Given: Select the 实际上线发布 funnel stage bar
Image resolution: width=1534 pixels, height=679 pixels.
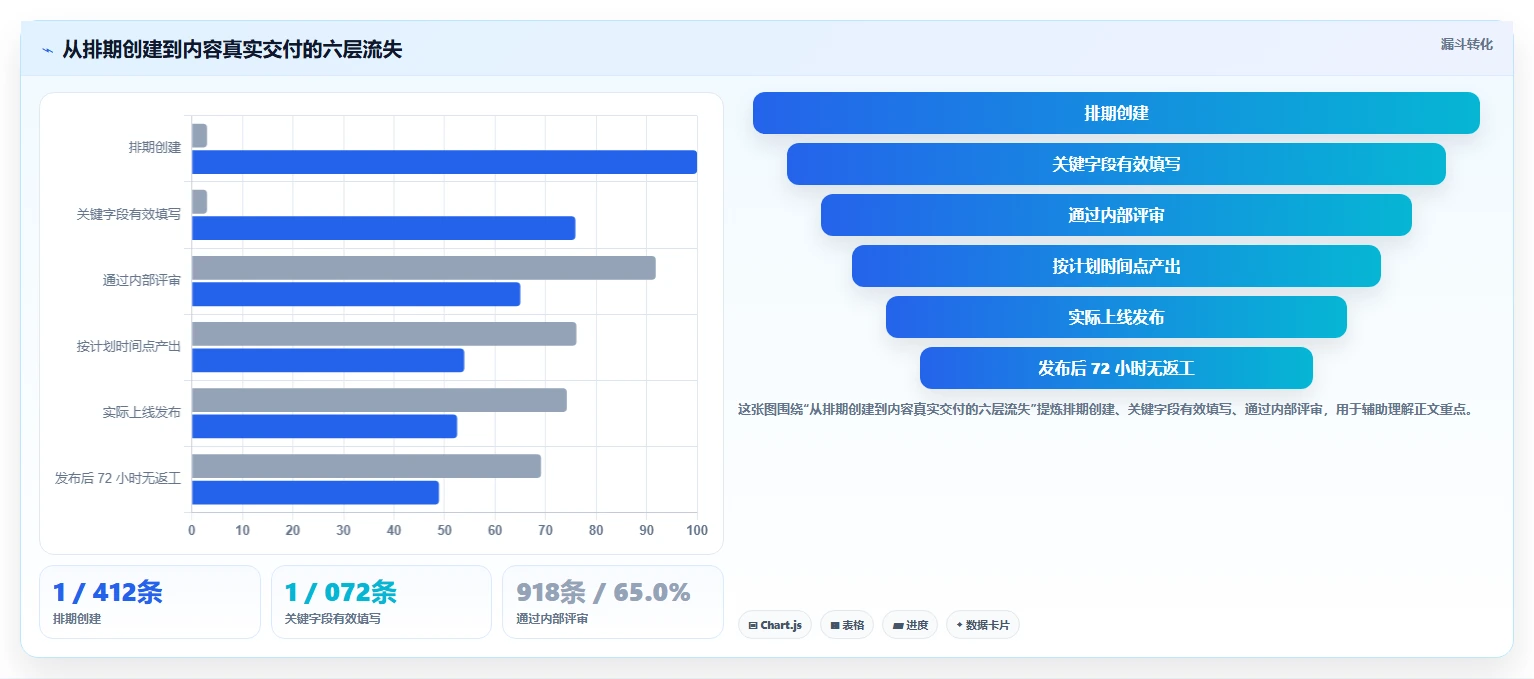Looking at the screenshot, I should pos(1116,317).
